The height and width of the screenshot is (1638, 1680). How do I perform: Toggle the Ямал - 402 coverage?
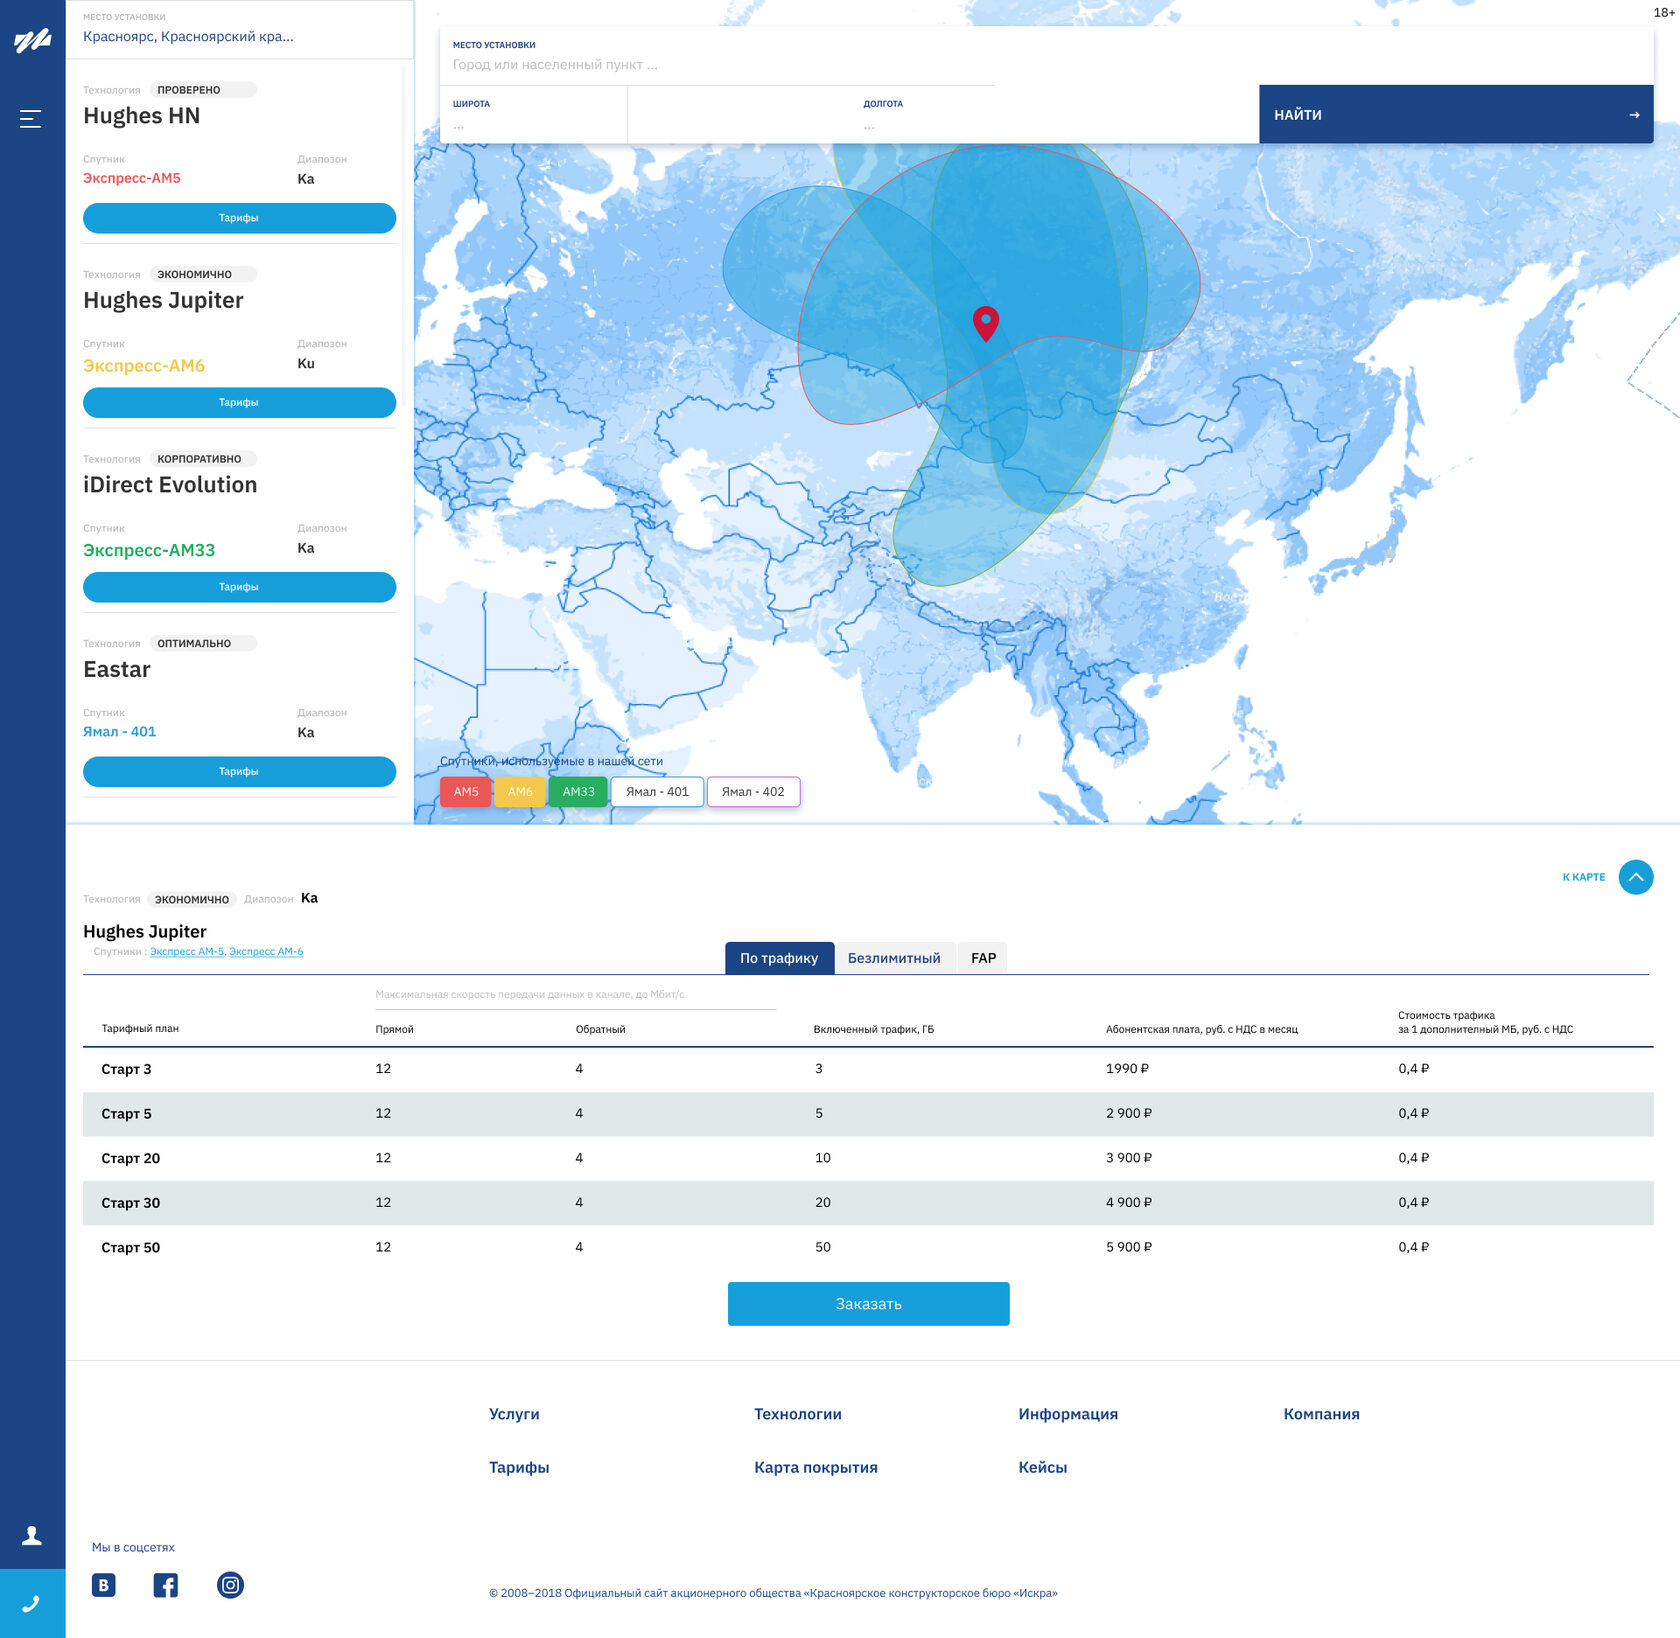coord(753,791)
